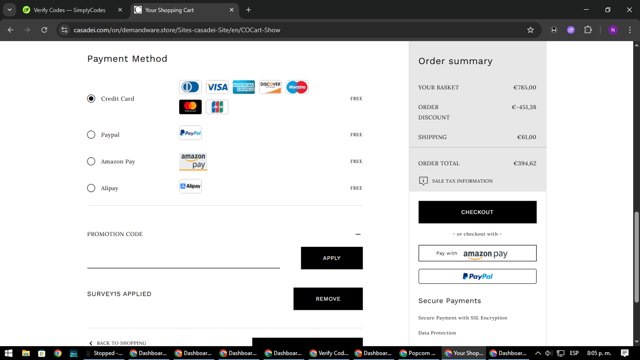
Task: Open Sale Tax Information
Action: (462, 181)
